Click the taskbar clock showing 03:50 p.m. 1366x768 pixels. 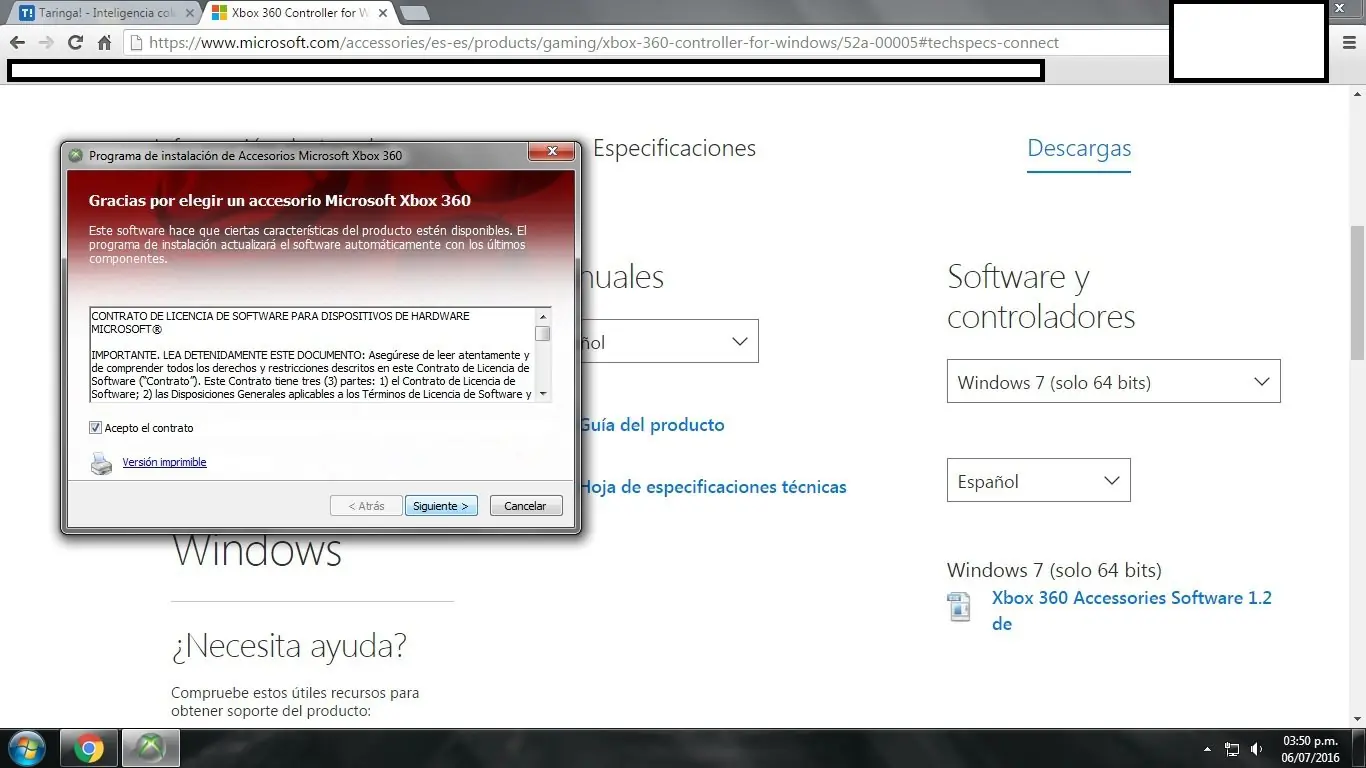click(1310, 749)
